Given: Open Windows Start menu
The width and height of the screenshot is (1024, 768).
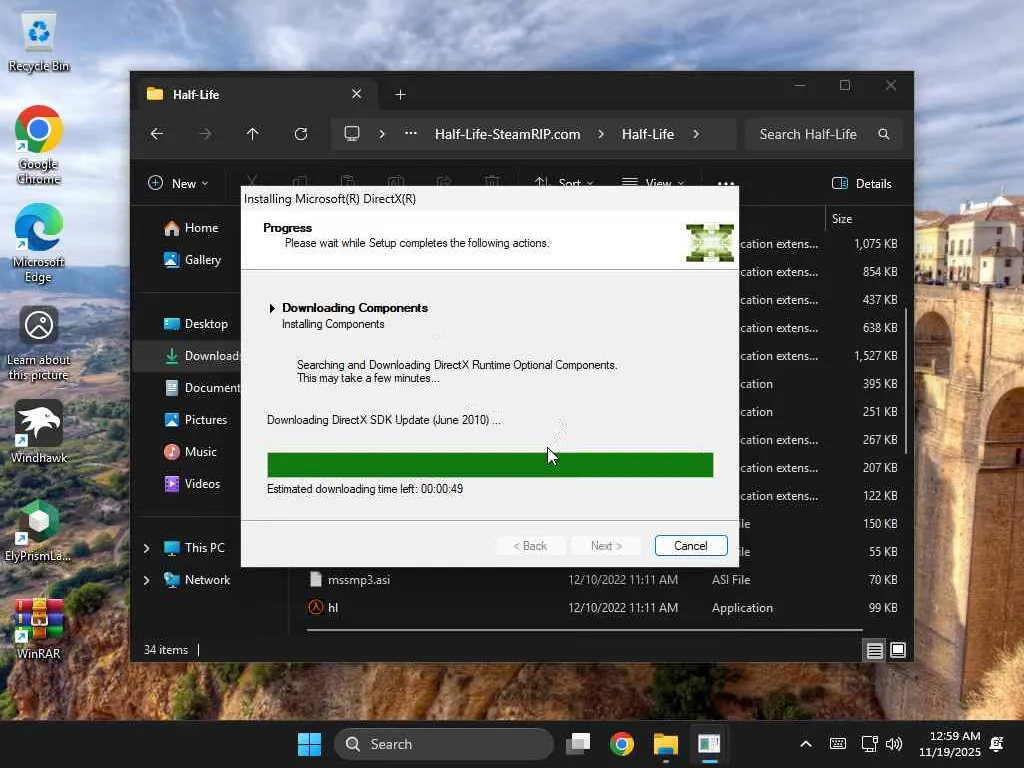Looking at the screenshot, I should pyautogui.click(x=309, y=744).
